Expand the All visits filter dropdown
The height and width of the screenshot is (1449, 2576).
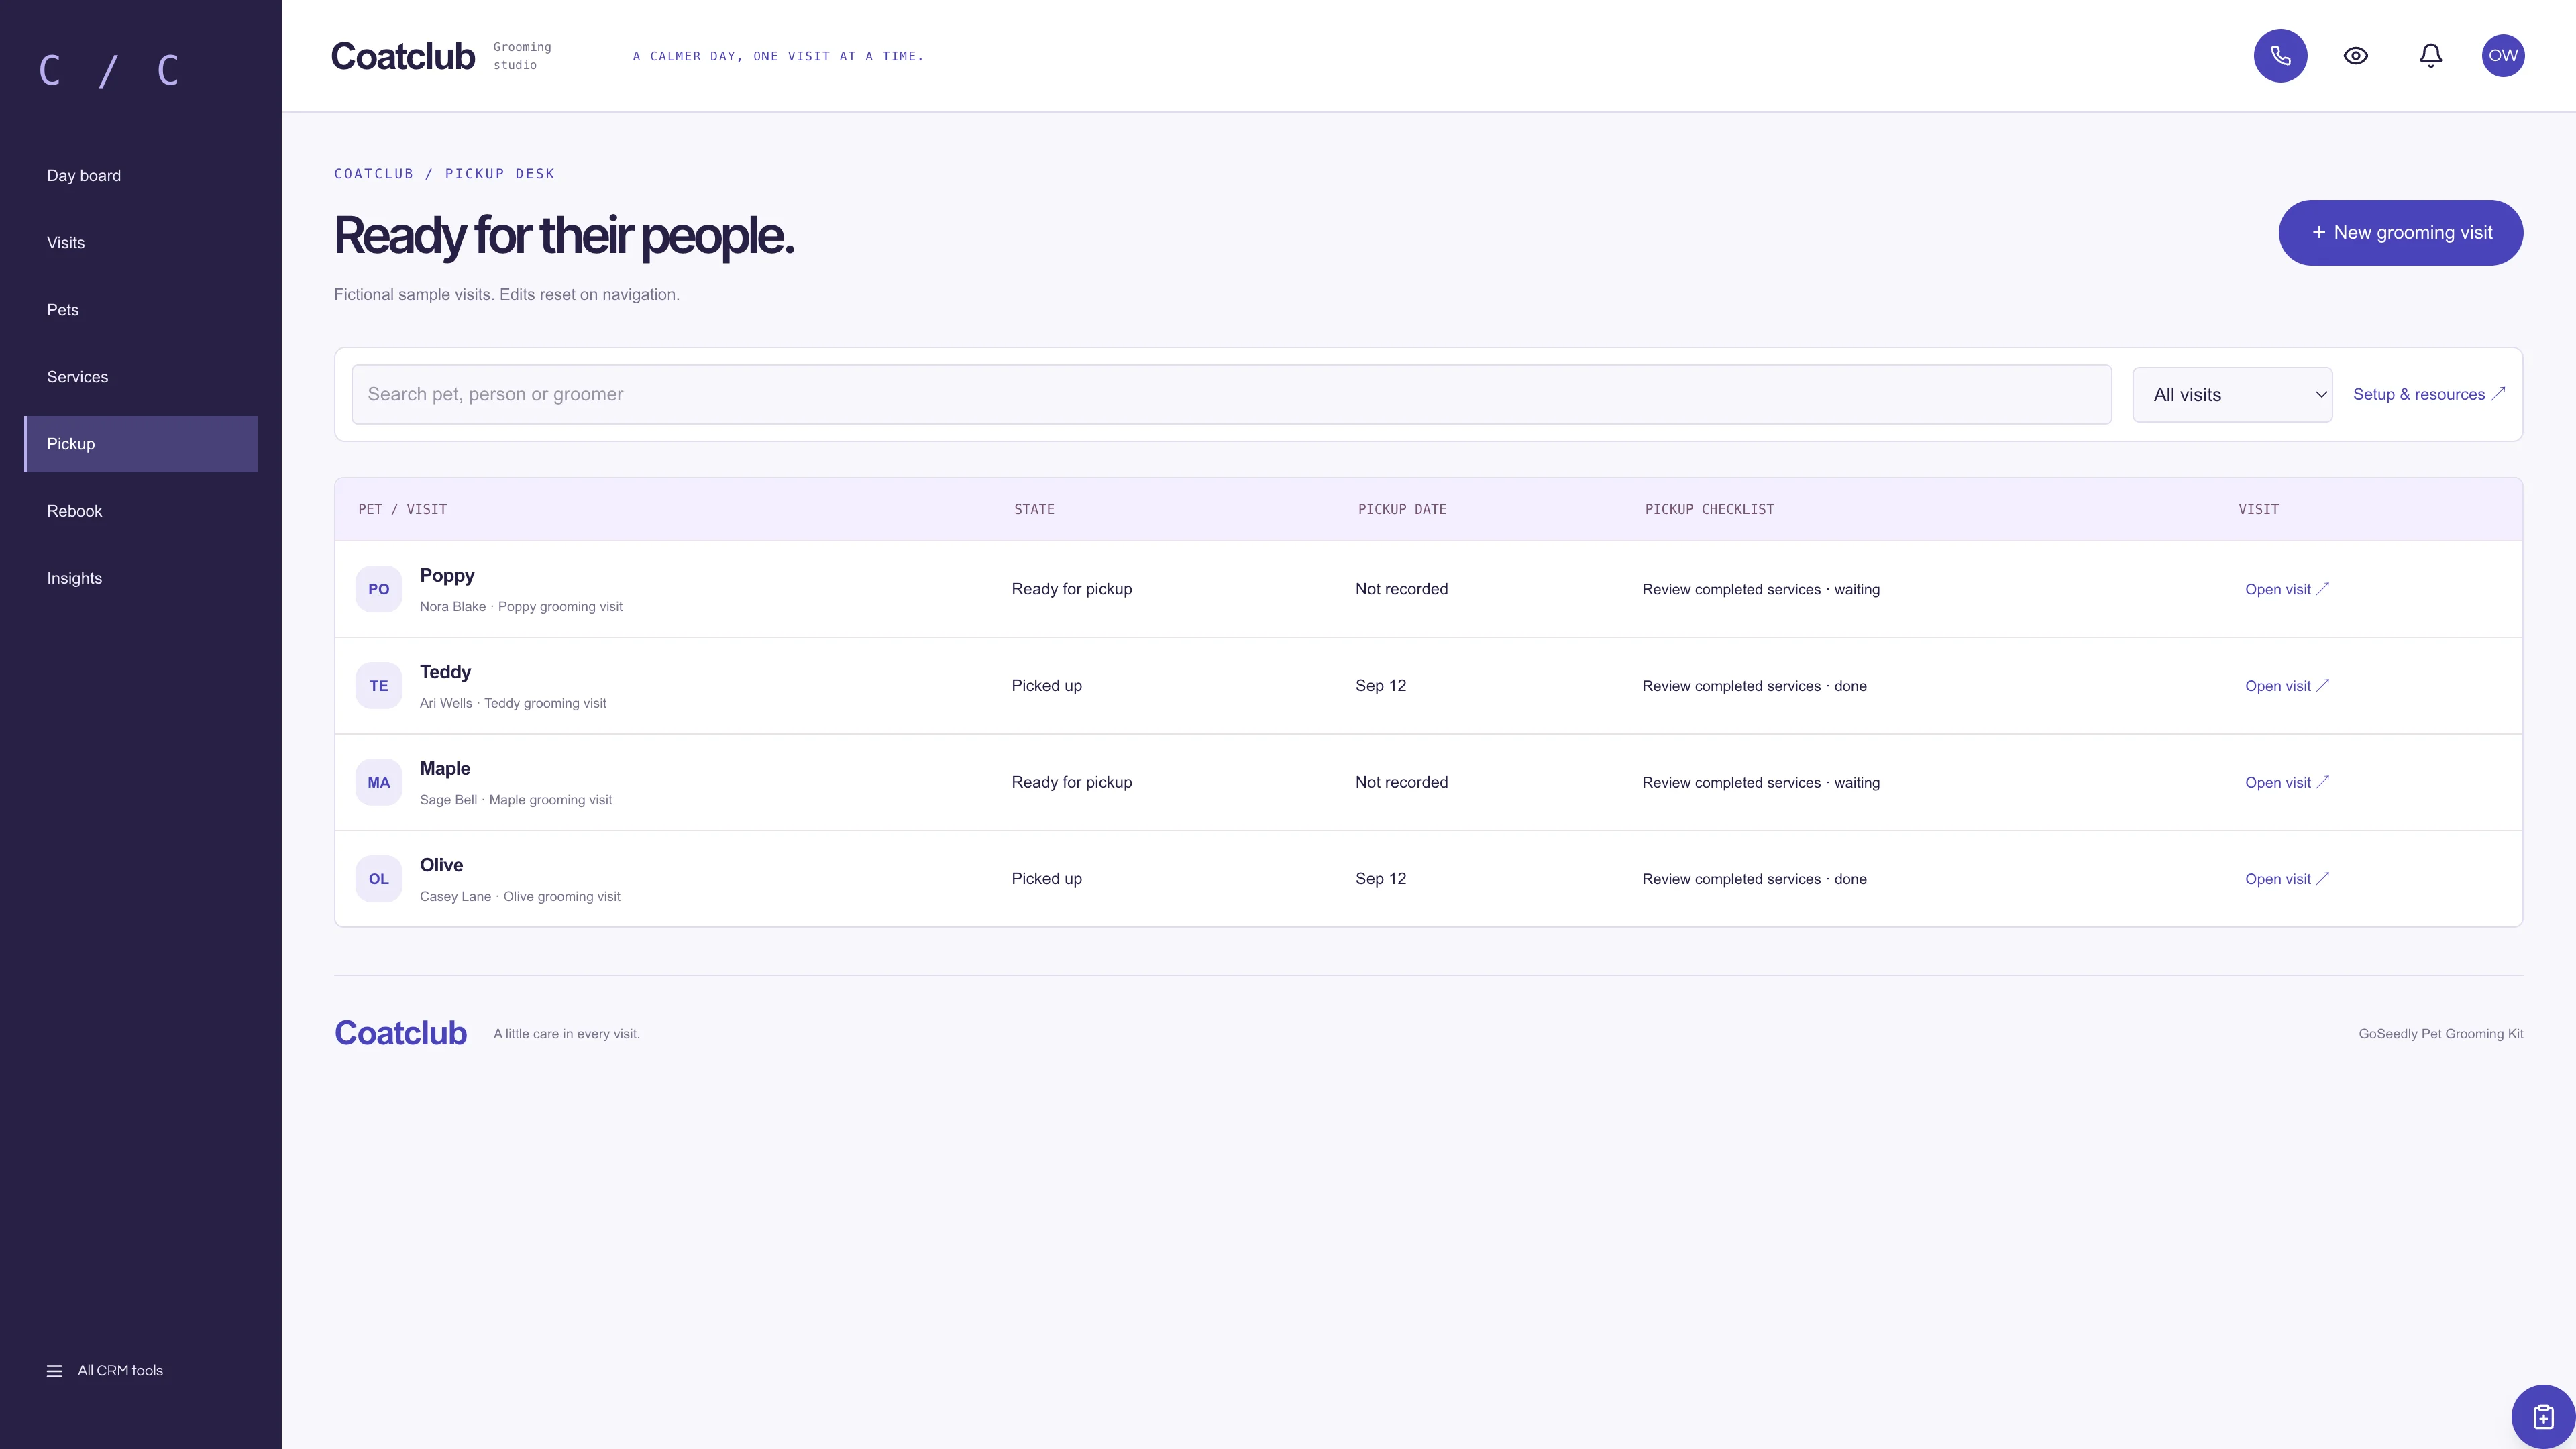click(x=2232, y=395)
